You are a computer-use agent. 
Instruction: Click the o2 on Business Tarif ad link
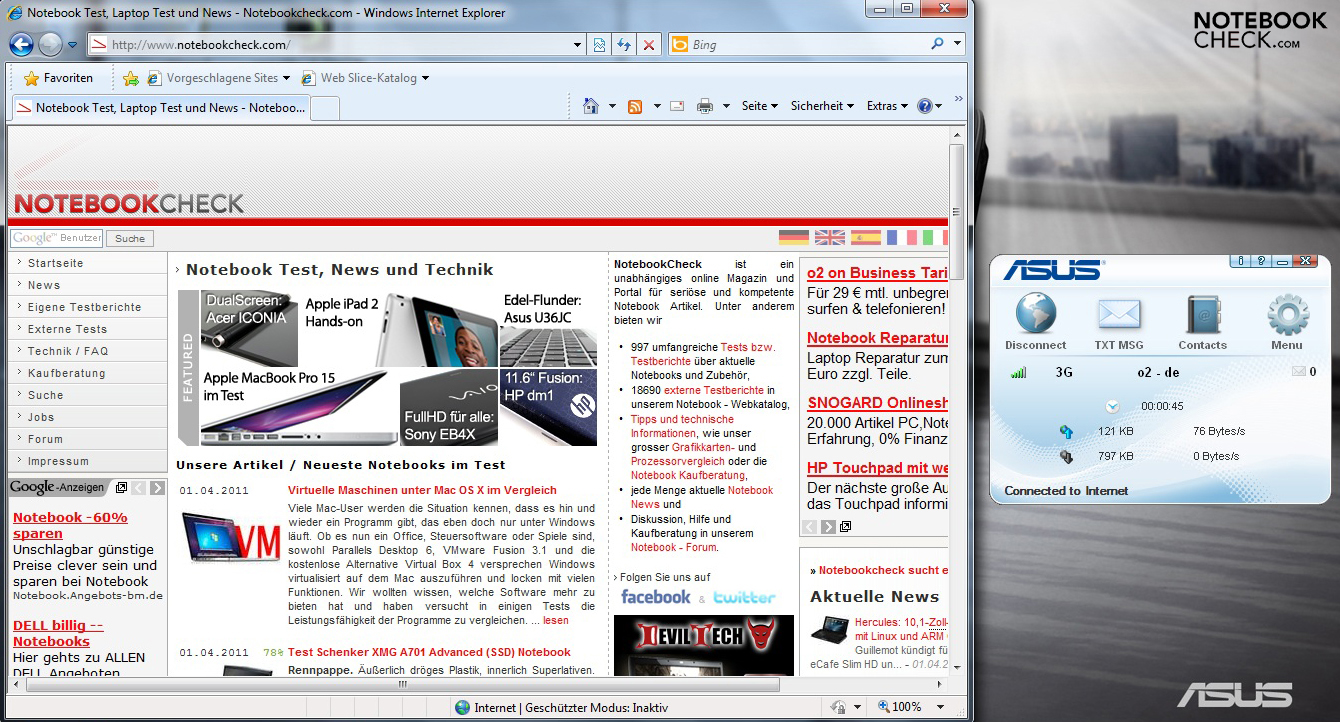pyautogui.click(x=878, y=272)
